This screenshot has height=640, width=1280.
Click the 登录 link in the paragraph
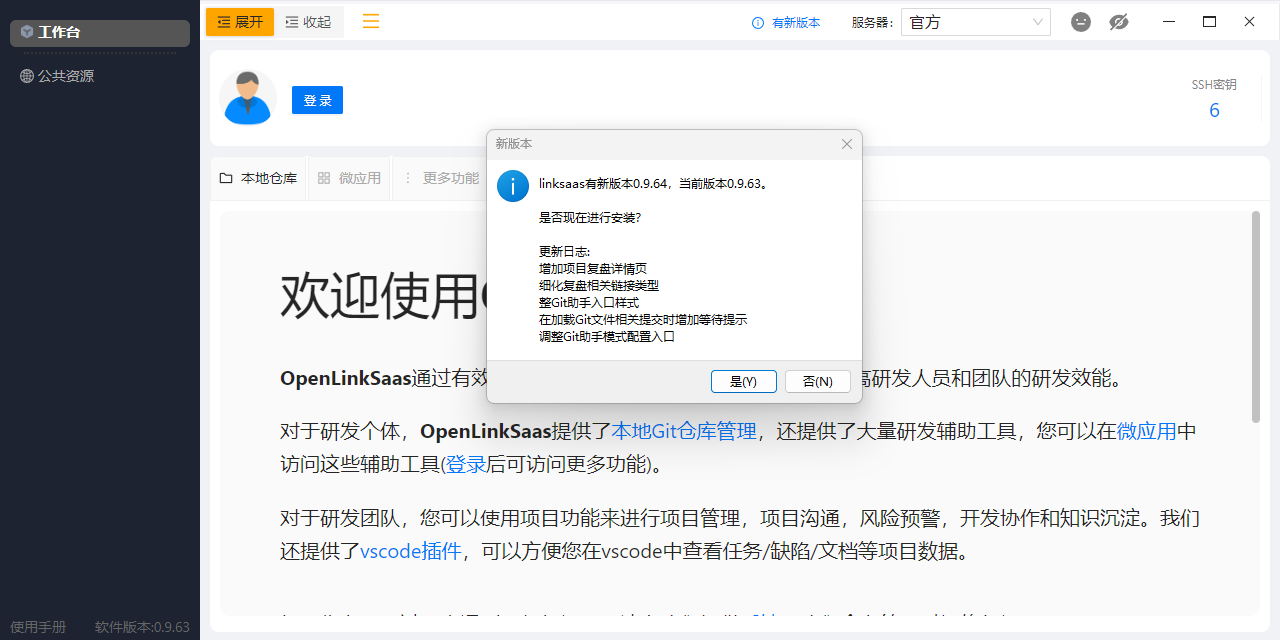(x=466, y=464)
